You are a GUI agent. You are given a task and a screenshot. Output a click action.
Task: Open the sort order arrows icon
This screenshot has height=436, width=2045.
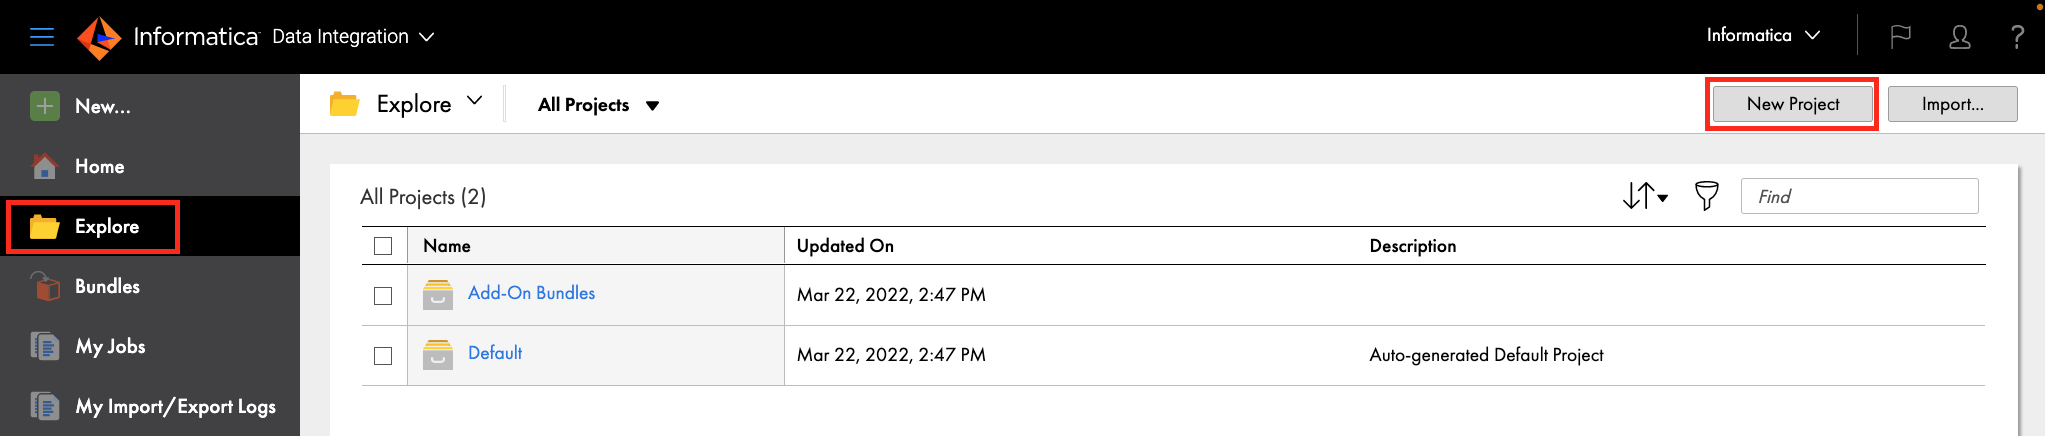pos(1644,196)
